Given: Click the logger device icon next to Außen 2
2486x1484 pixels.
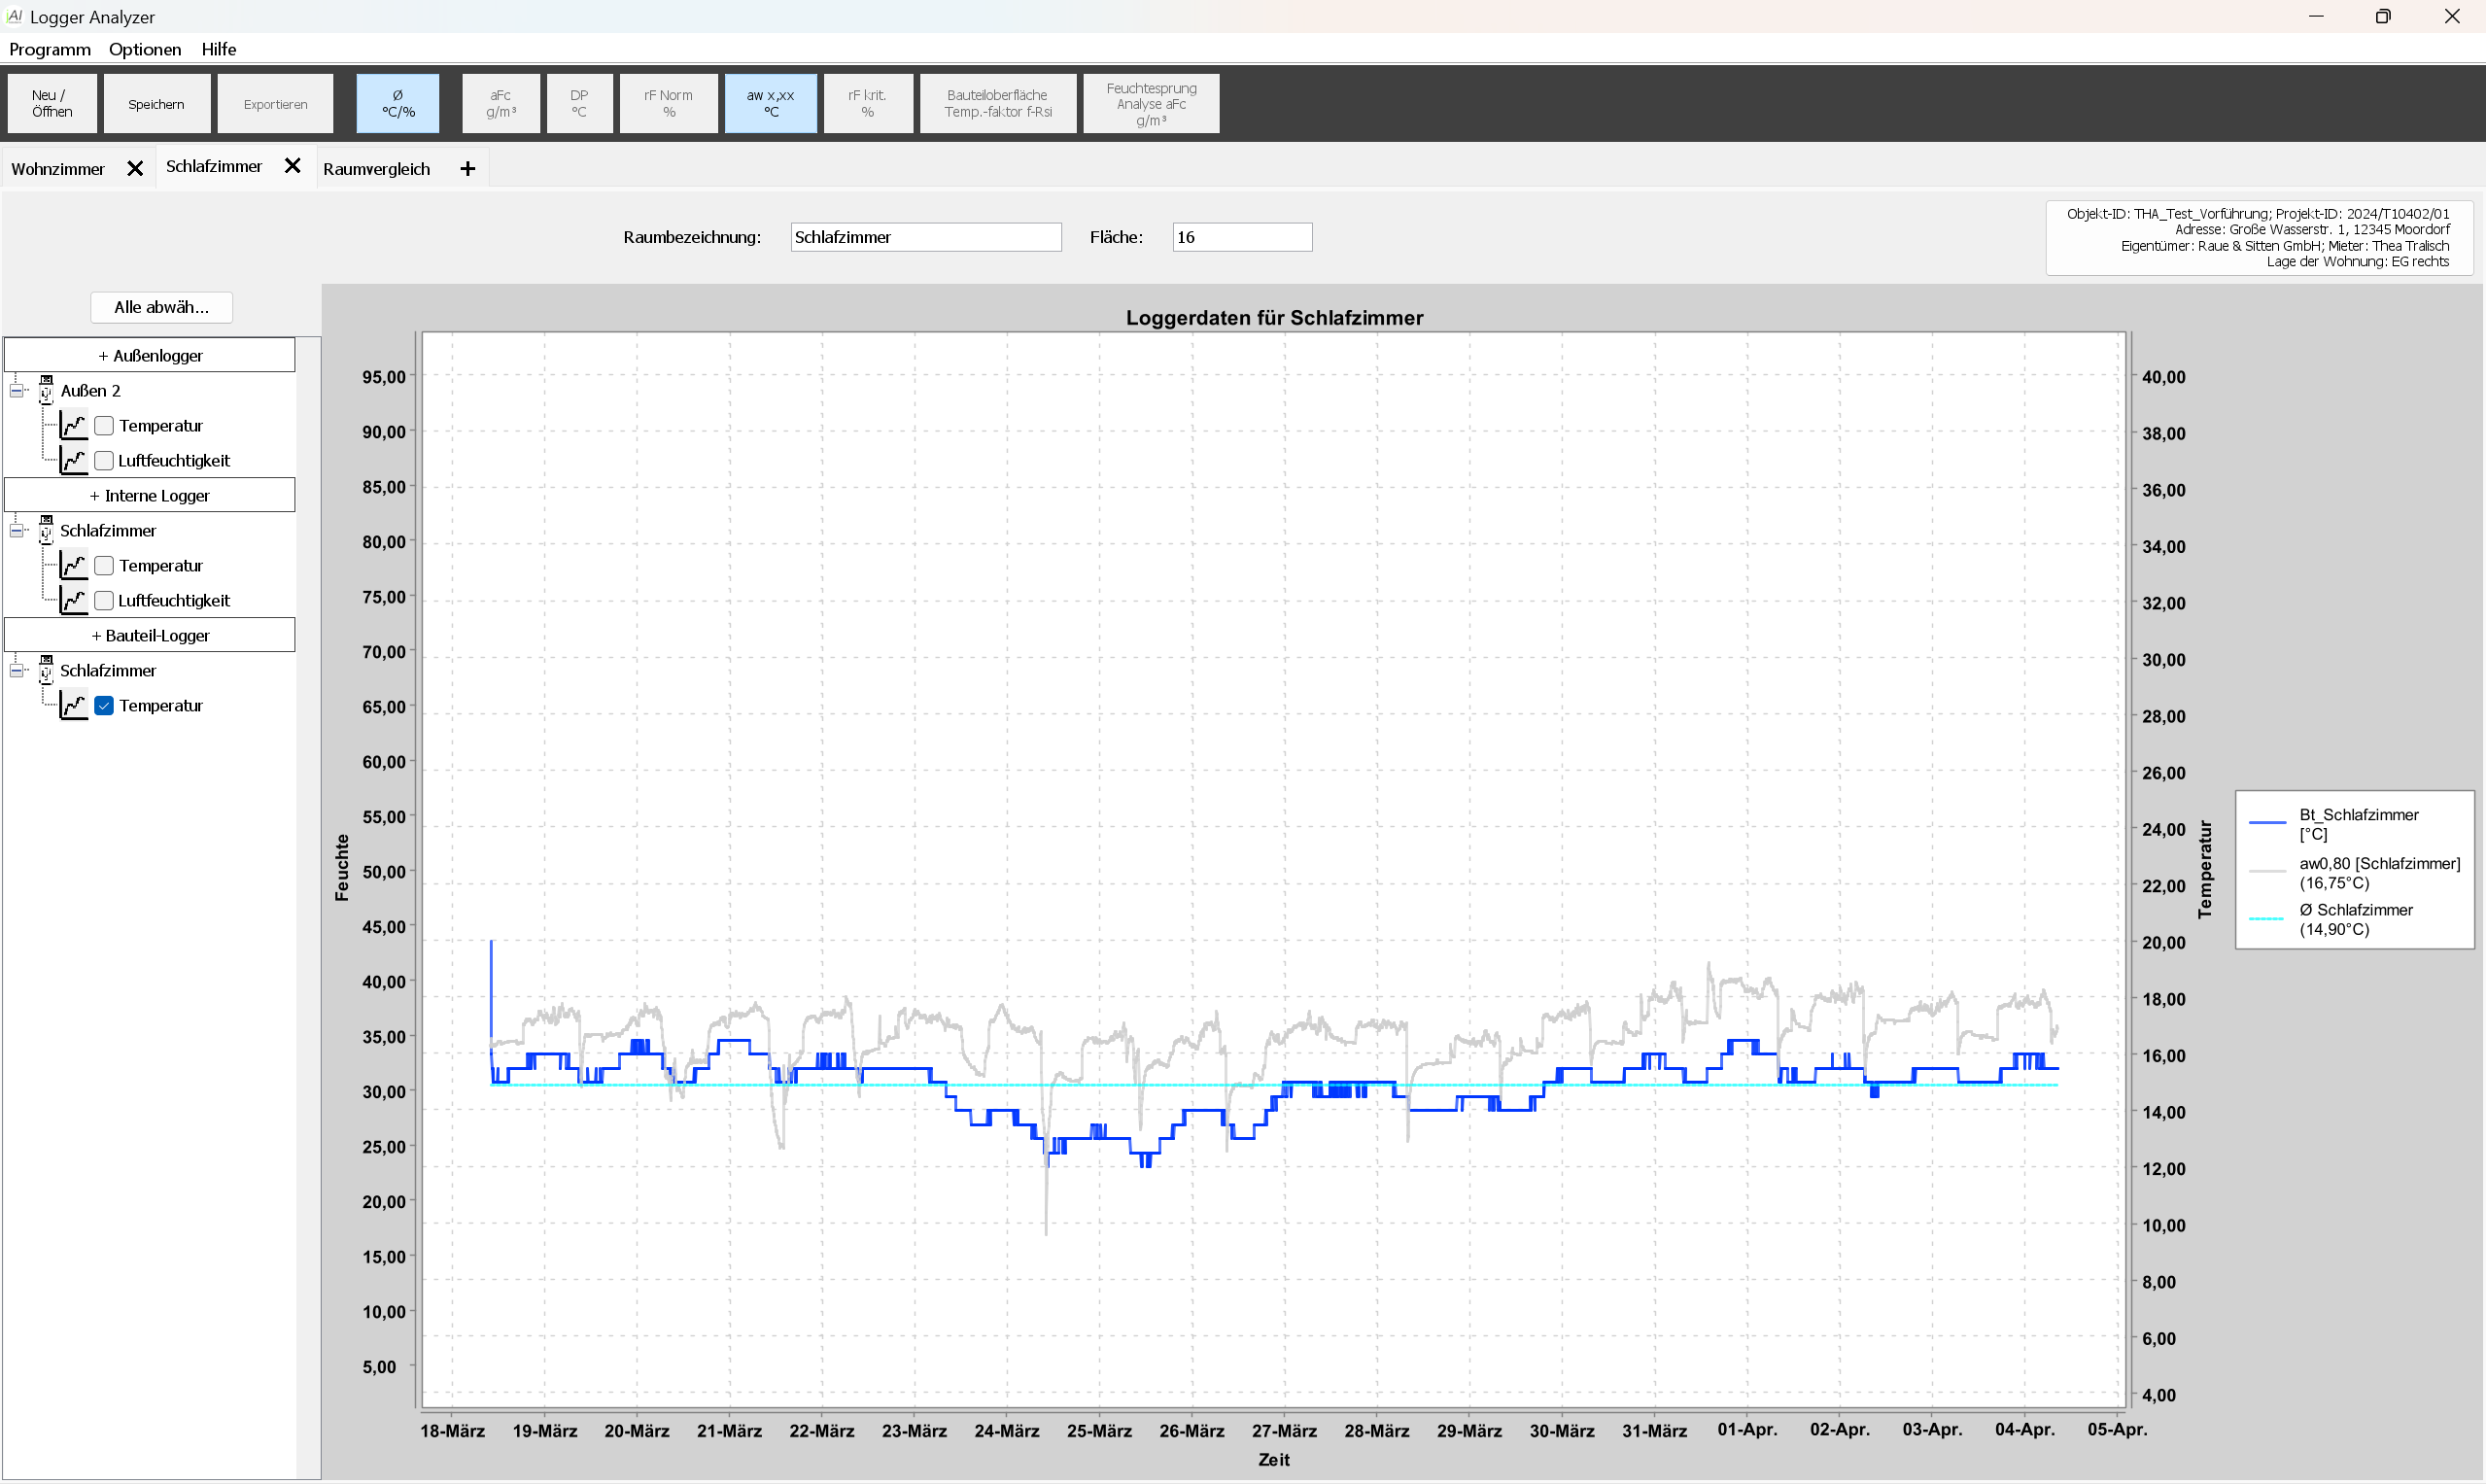Looking at the screenshot, I should (x=46, y=390).
